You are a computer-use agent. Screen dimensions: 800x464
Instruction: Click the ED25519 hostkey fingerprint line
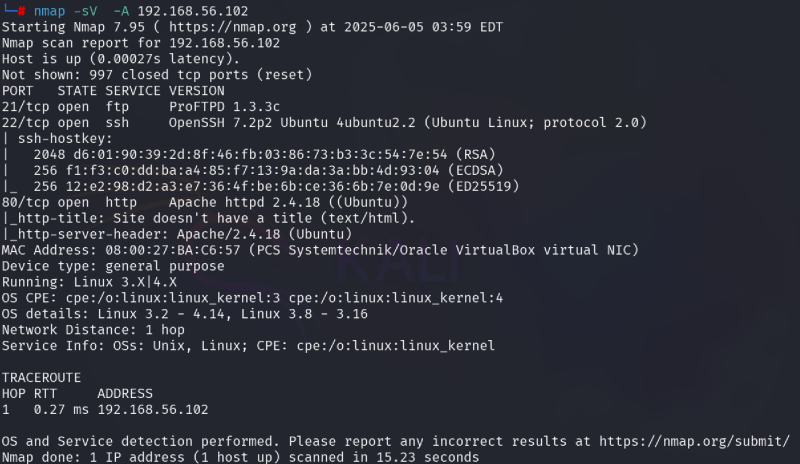click(277, 186)
